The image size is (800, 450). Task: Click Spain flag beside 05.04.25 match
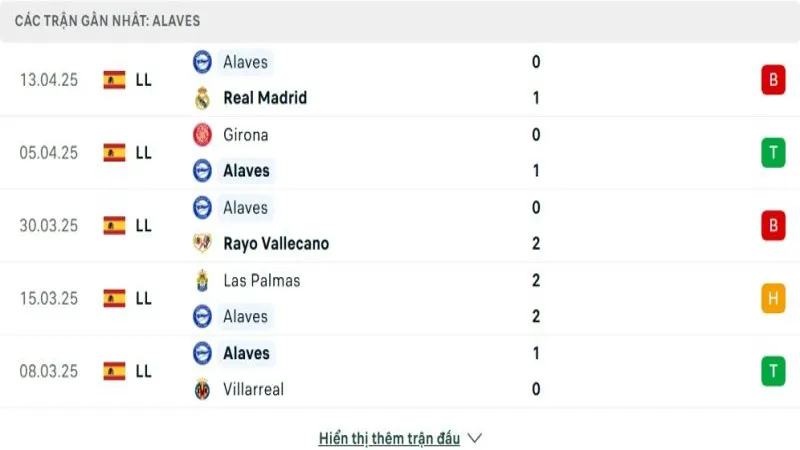(114, 153)
